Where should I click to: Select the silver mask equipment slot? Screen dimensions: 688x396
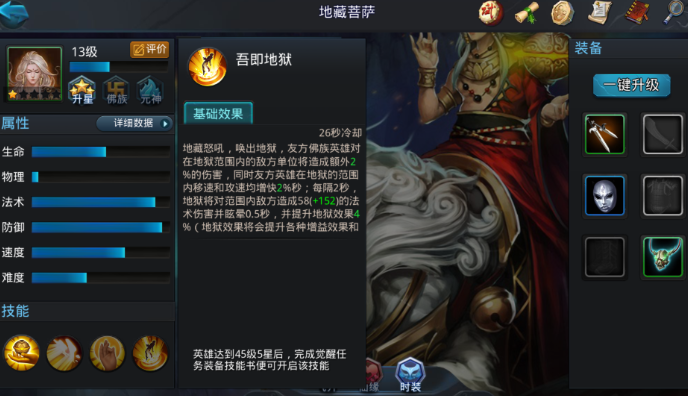tap(605, 196)
